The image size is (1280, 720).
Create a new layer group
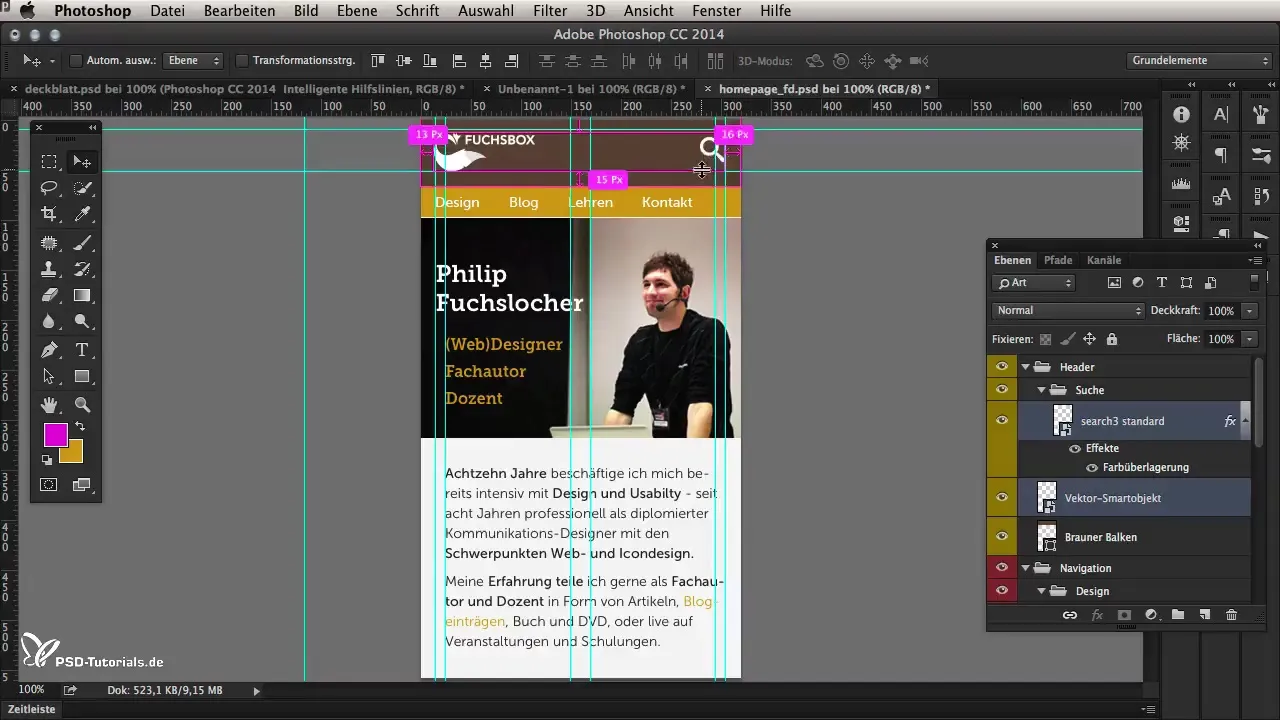pyautogui.click(x=1177, y=615)
